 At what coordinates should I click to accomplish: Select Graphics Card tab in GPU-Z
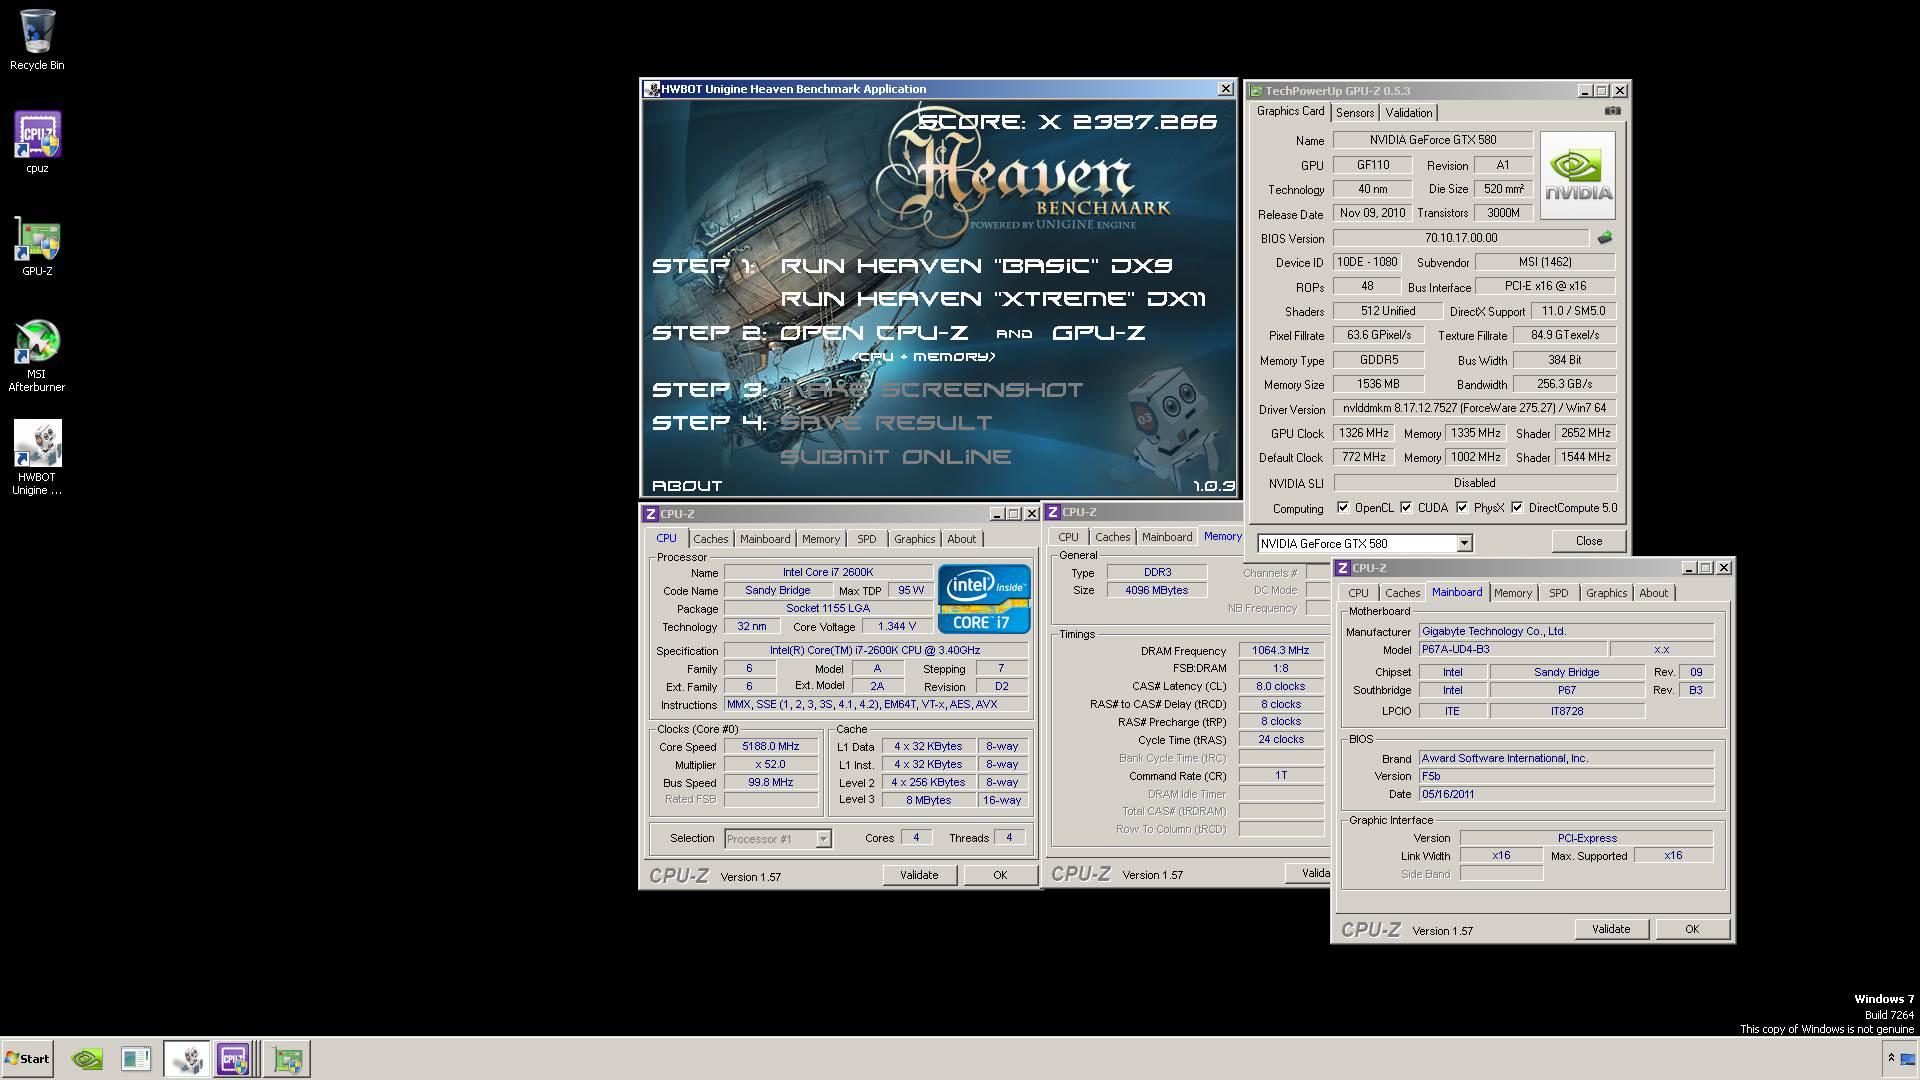click(1290, 112)
